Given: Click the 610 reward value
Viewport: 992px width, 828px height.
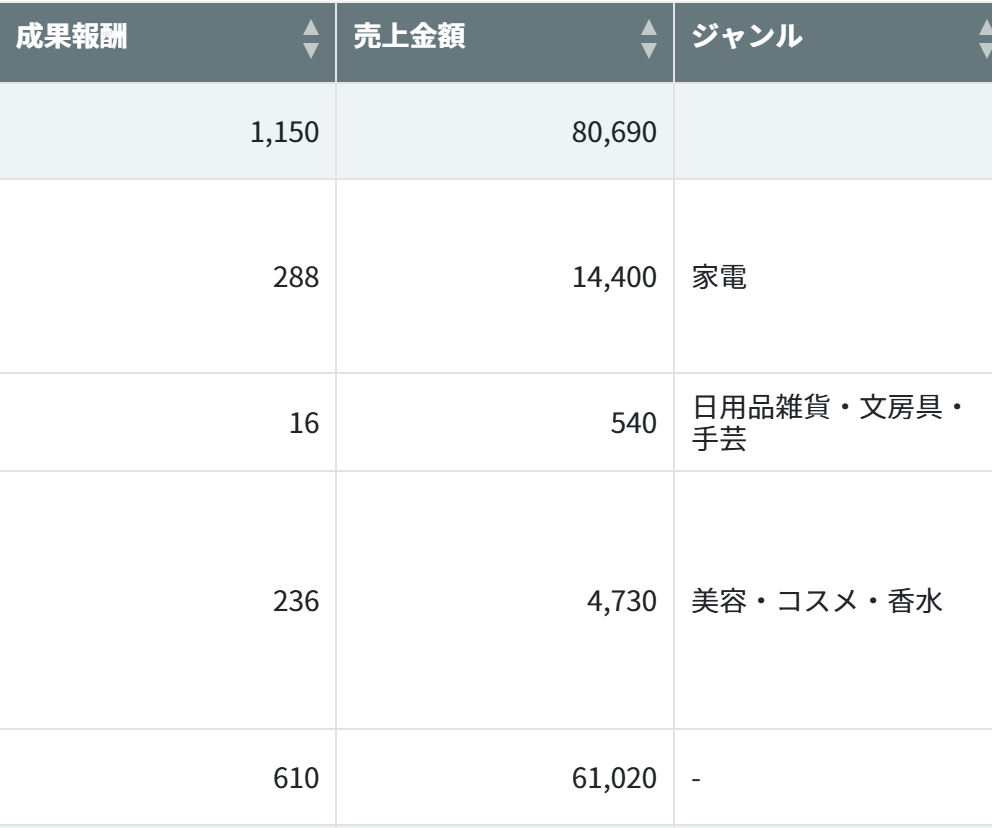Looking at the screenshot, I should 296,776.
